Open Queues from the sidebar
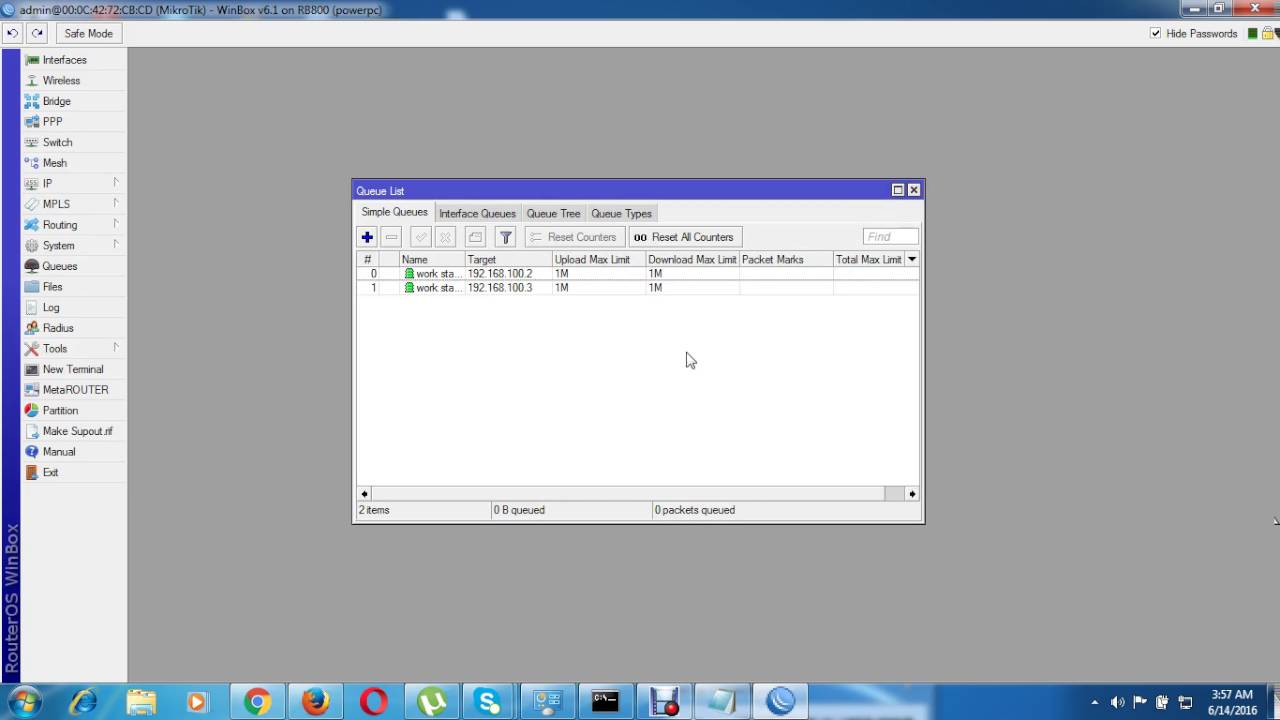Viewport: 1280px width, 720px height. pos(59,266)
